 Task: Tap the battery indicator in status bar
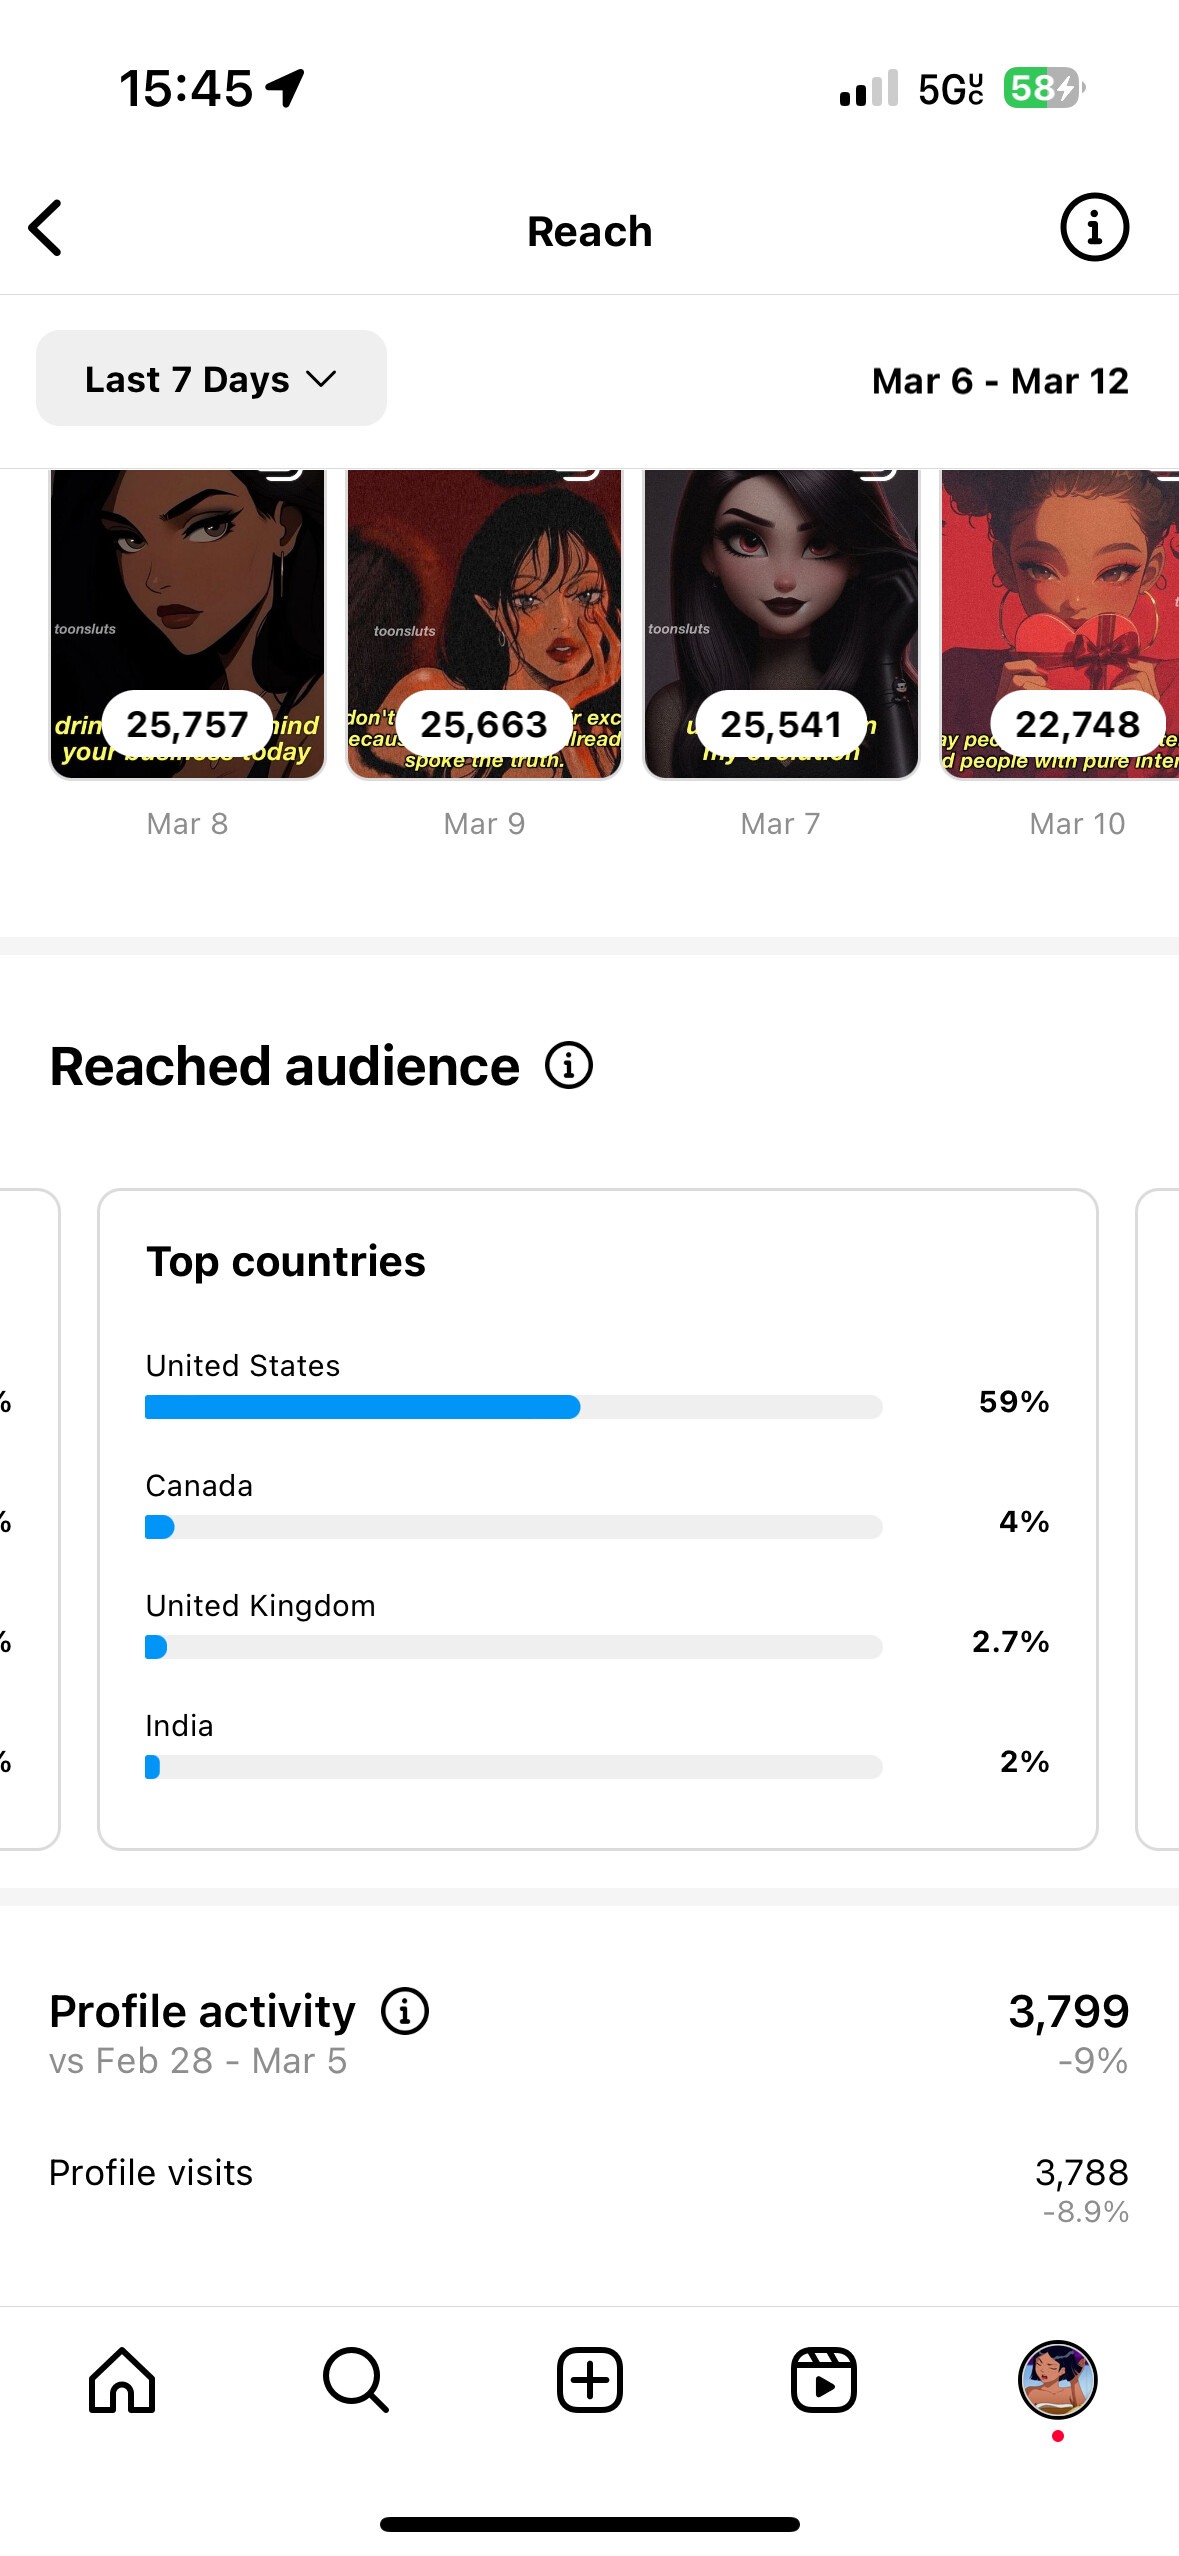point(1044,88)
